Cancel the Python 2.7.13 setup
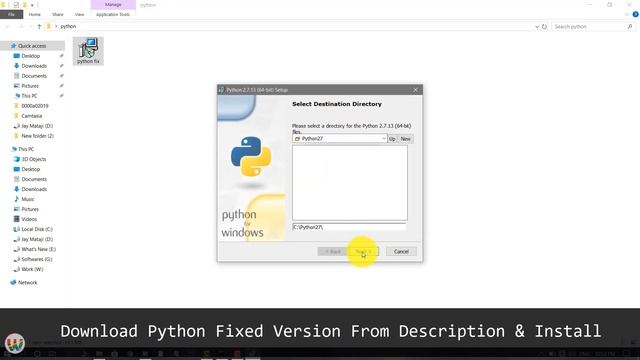The width and height of the screenshot is (640, 360). [401, 251]
